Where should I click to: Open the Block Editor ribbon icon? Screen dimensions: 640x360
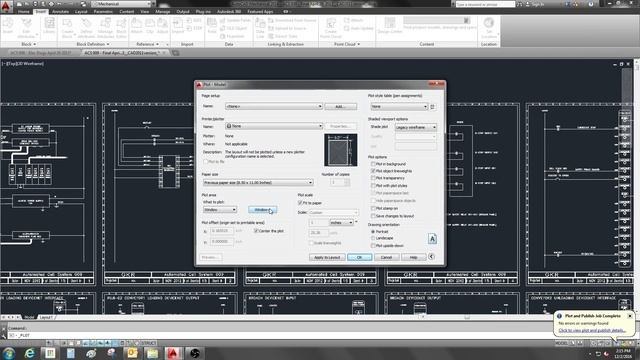point(121,27)
